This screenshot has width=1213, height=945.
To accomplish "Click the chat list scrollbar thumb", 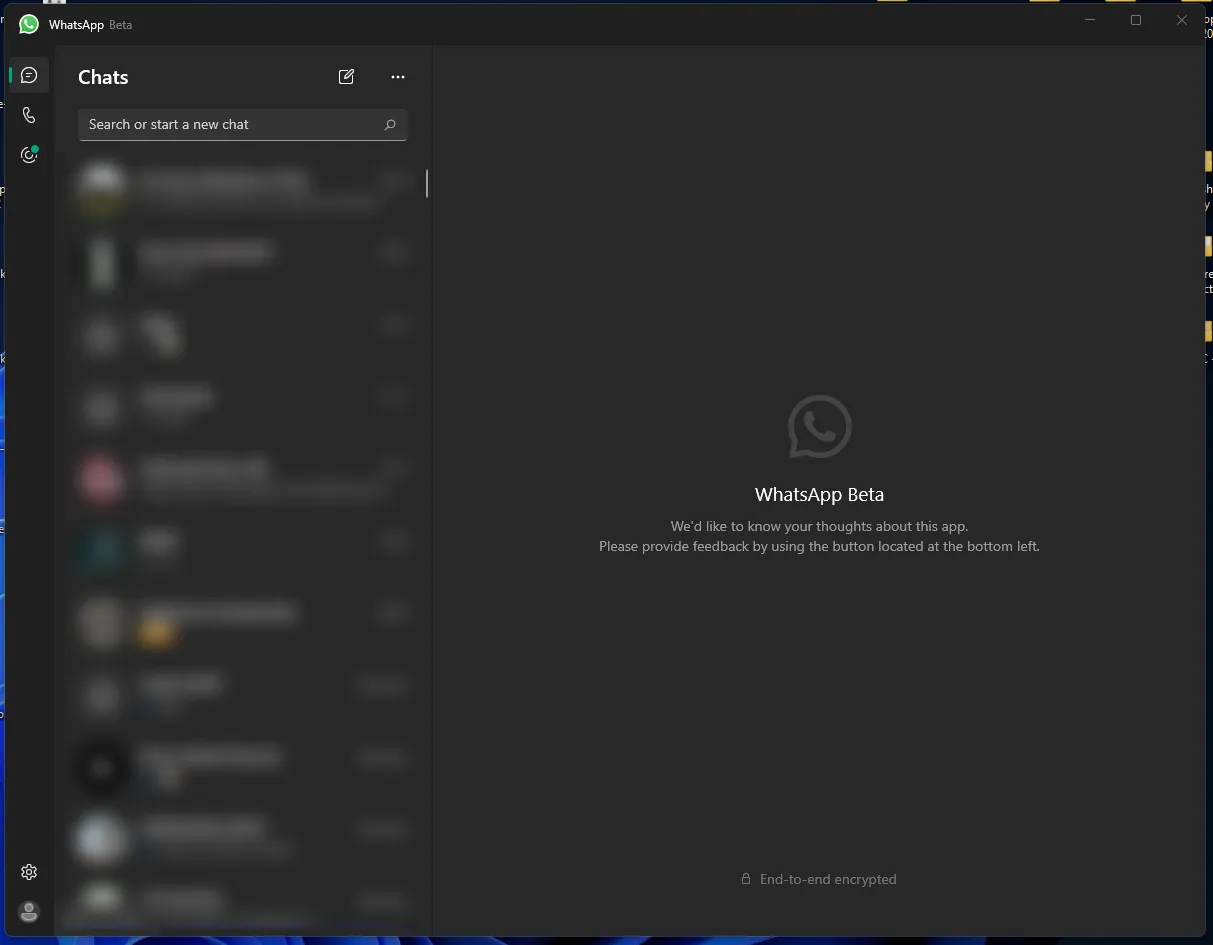I will click(x=427, y=184).
